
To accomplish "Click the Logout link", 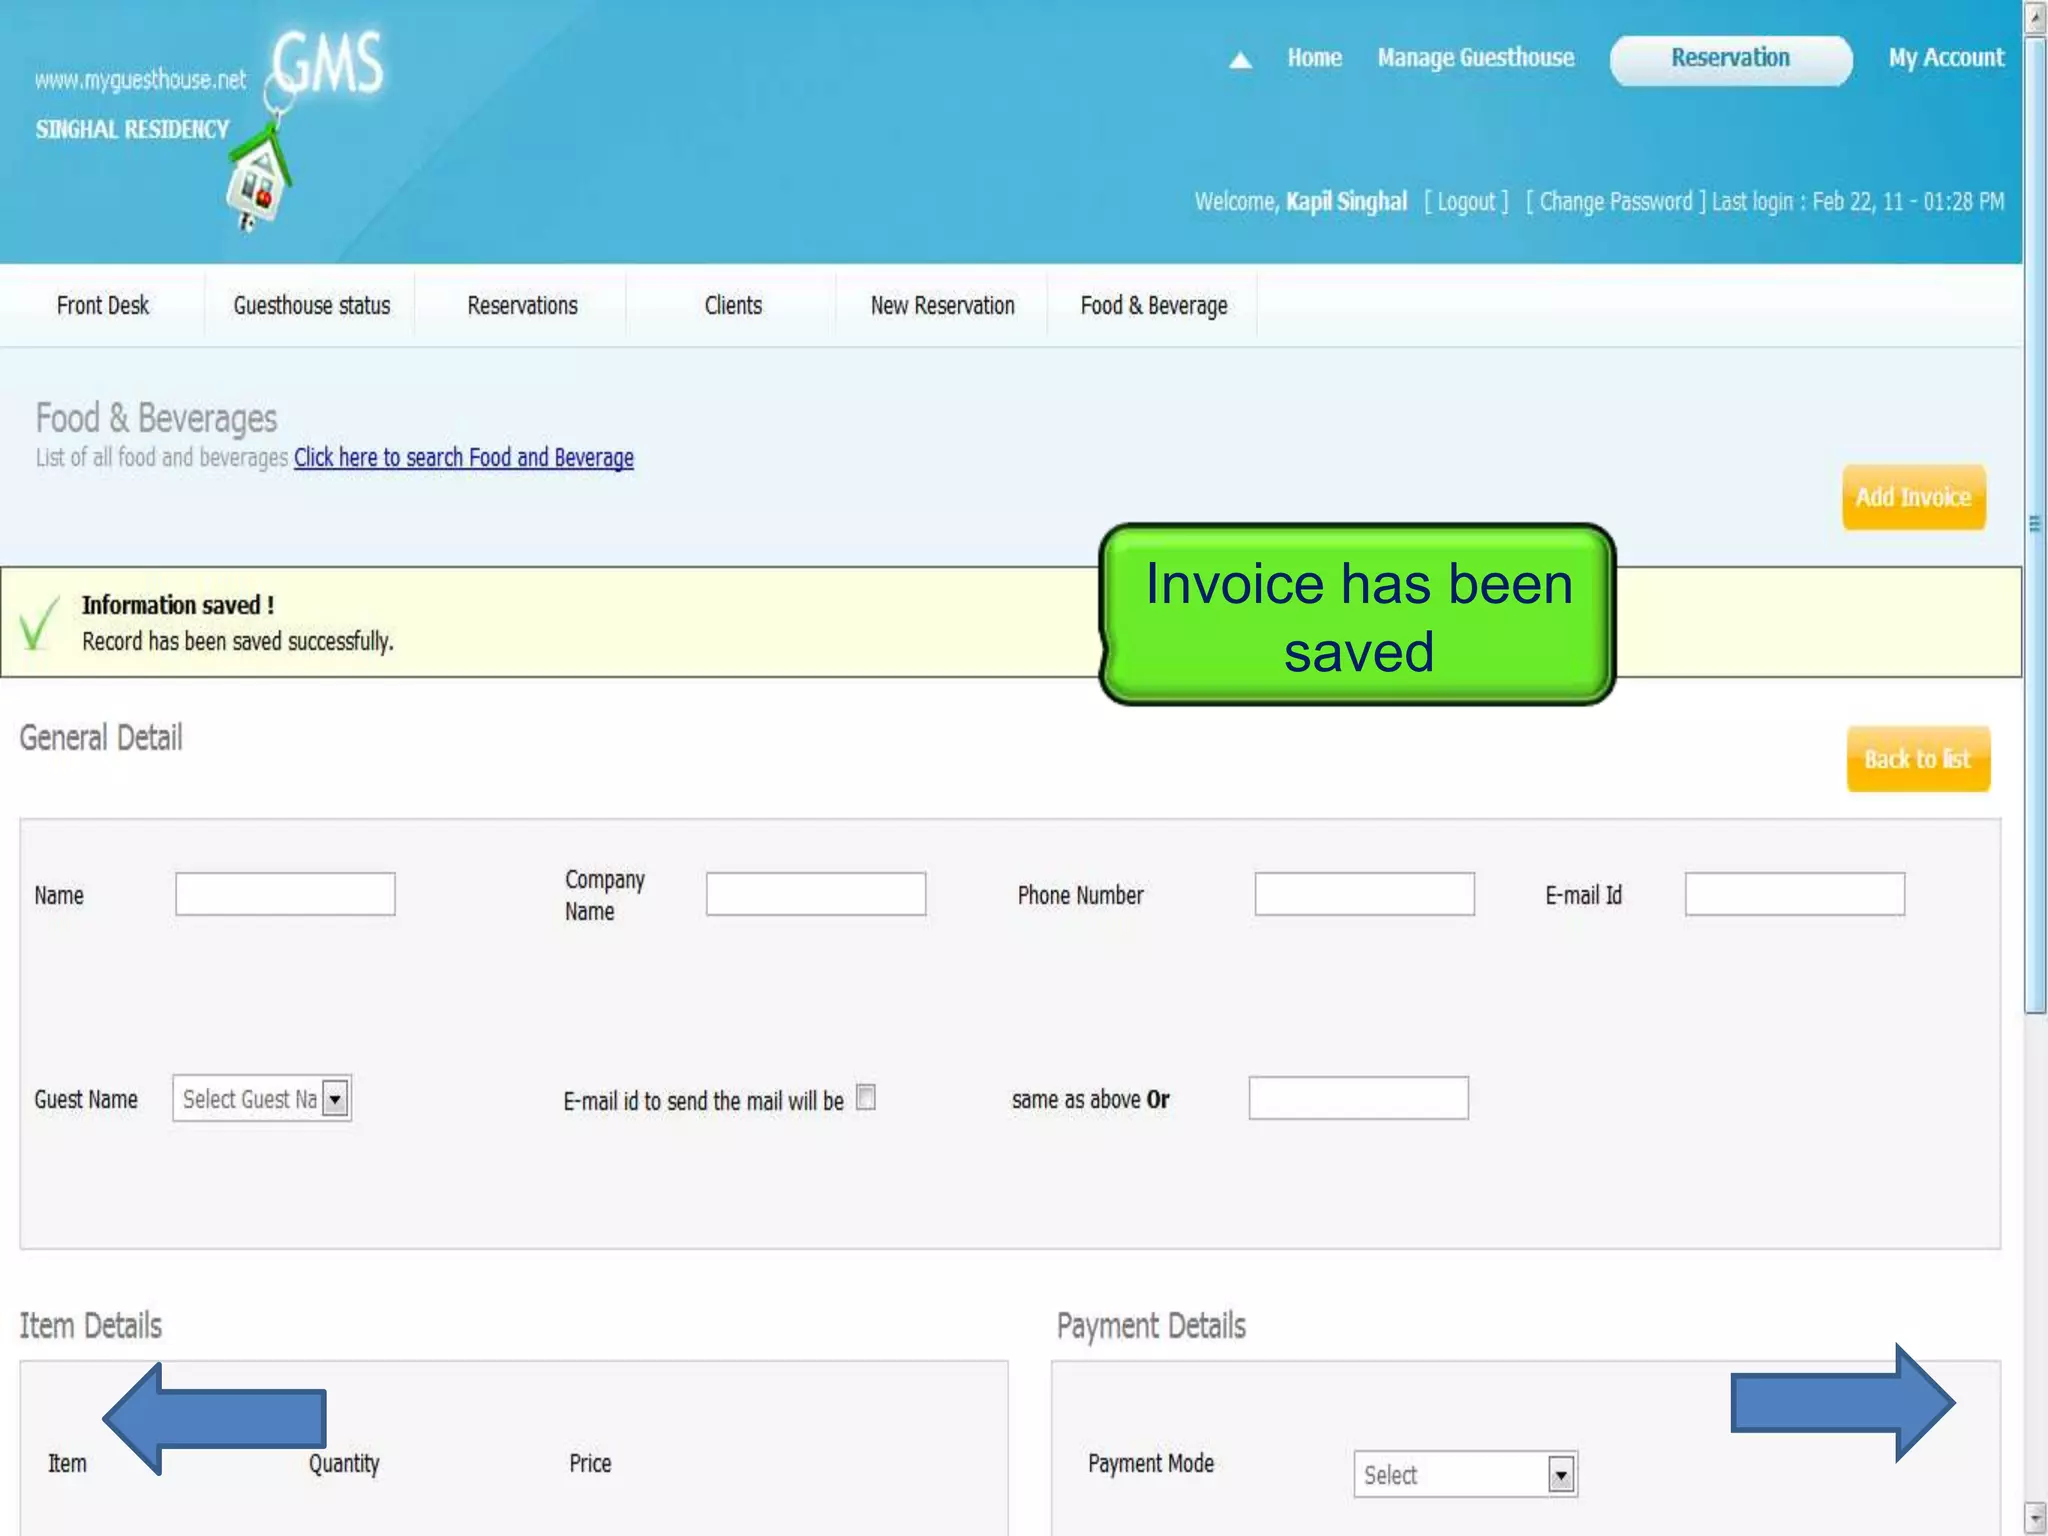I will (x=1466, y=202).
